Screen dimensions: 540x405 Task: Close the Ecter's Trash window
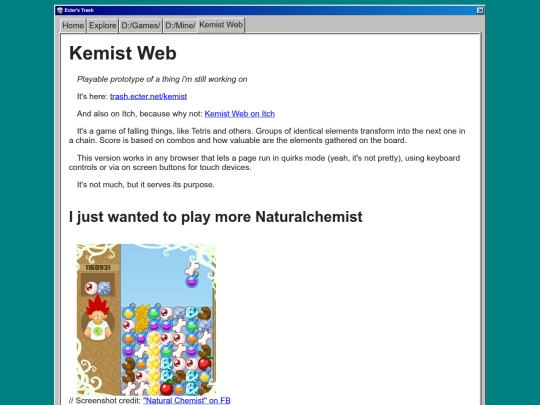coord(480,10)
